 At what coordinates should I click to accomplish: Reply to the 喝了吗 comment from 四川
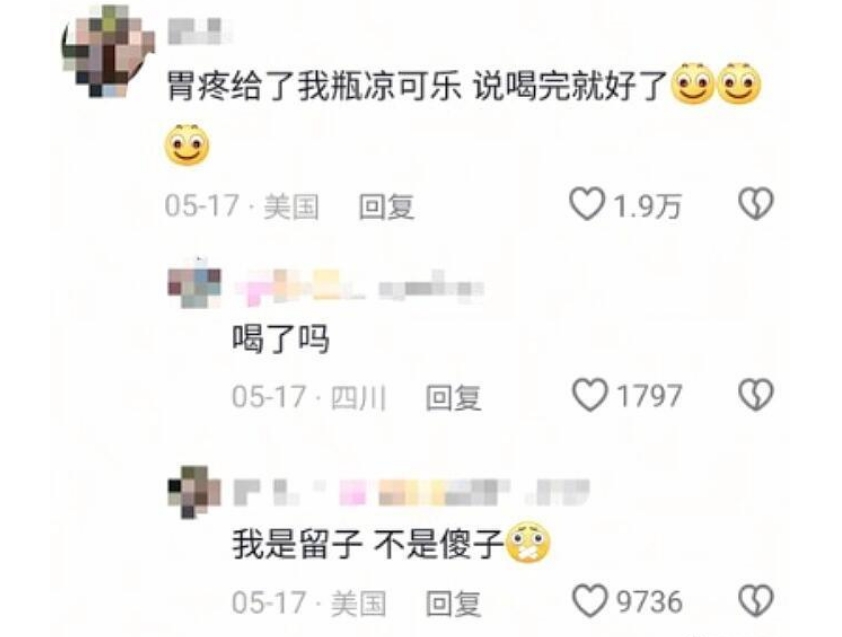pyautogui.click(x=453, y=398)
